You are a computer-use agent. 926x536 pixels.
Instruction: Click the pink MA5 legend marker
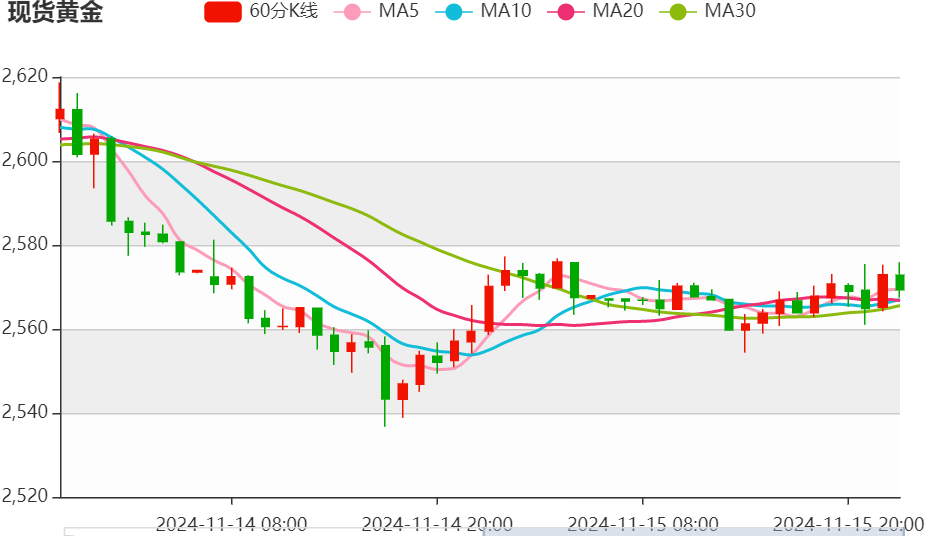click(x=352, y=12)
